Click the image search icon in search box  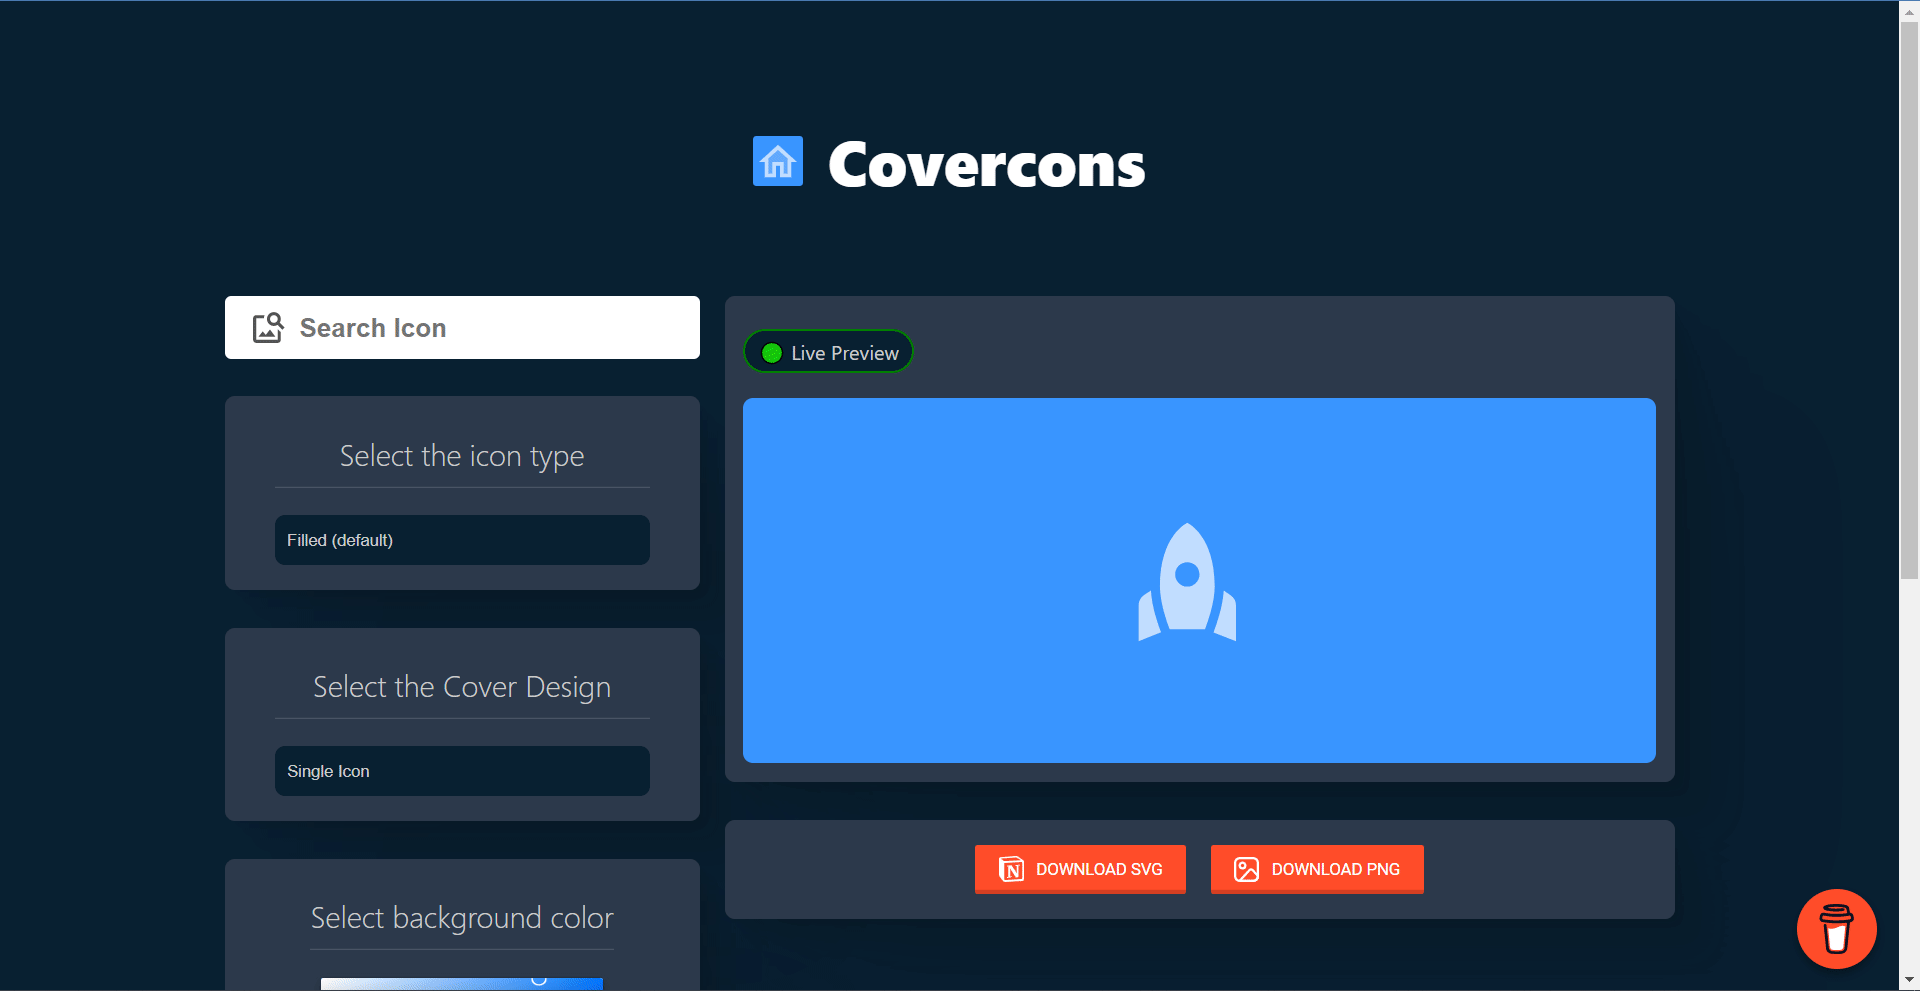pos(268,328)
